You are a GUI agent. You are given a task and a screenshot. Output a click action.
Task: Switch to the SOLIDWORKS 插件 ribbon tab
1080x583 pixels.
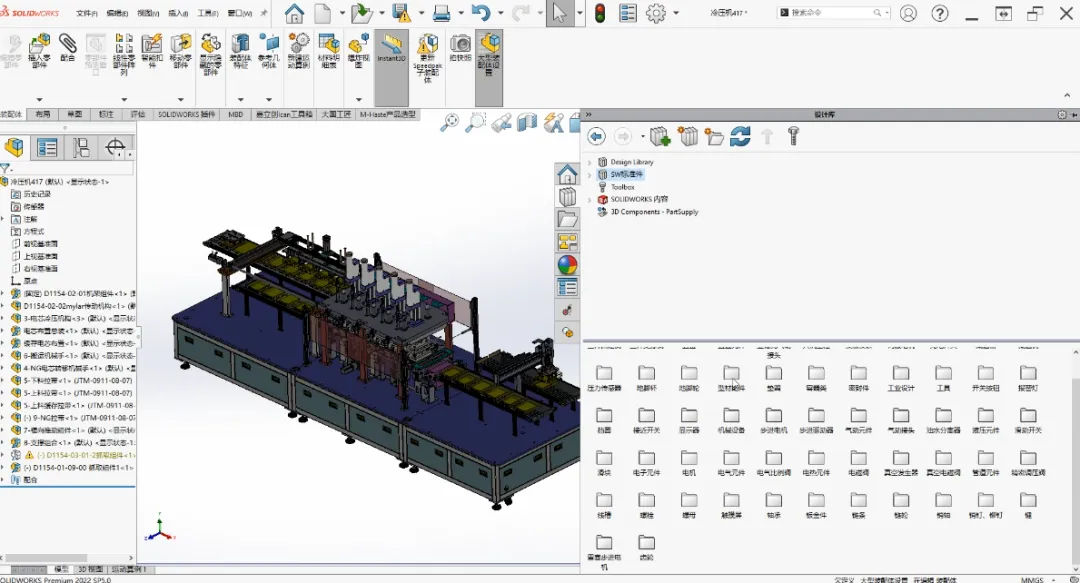click(x=186, y=115)
